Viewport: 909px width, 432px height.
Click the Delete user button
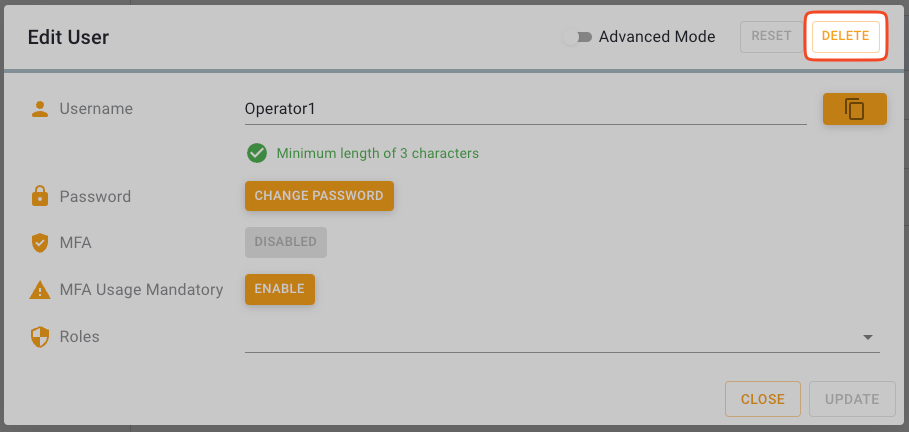click(845, 37)
